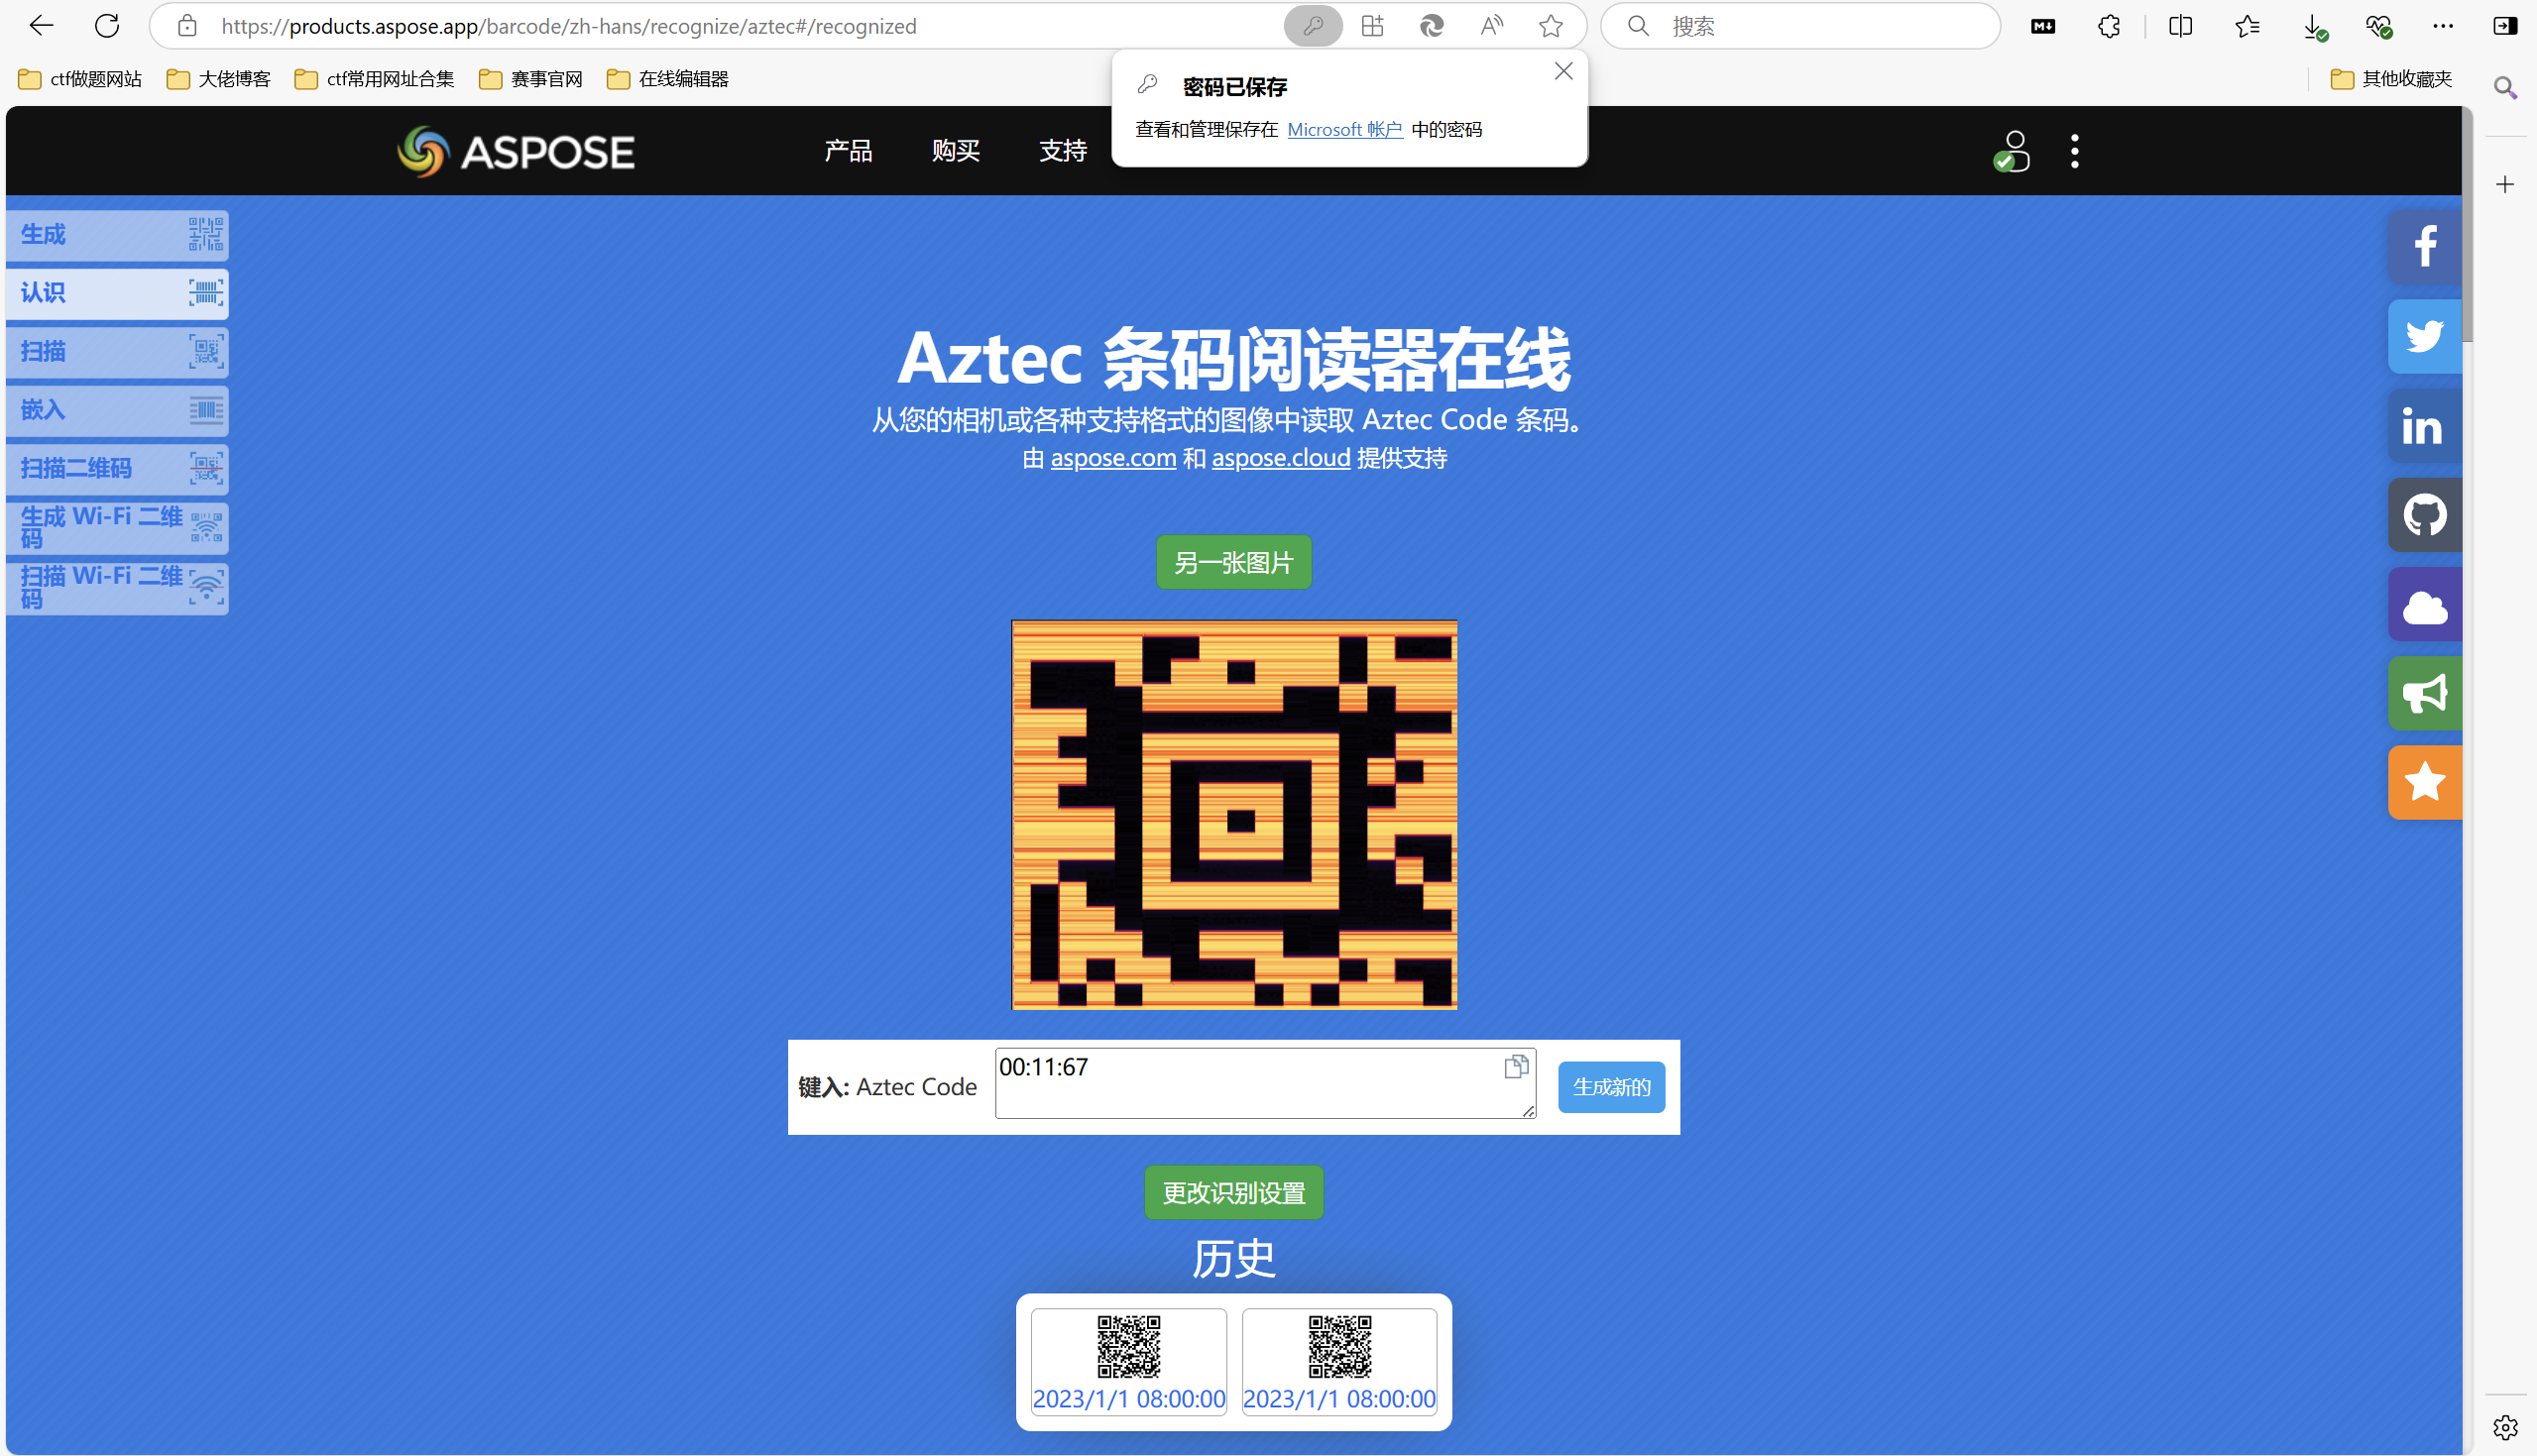
Task: Open the aspose.cloud link
Action: pyautogui.click(x=1281, y=458)
